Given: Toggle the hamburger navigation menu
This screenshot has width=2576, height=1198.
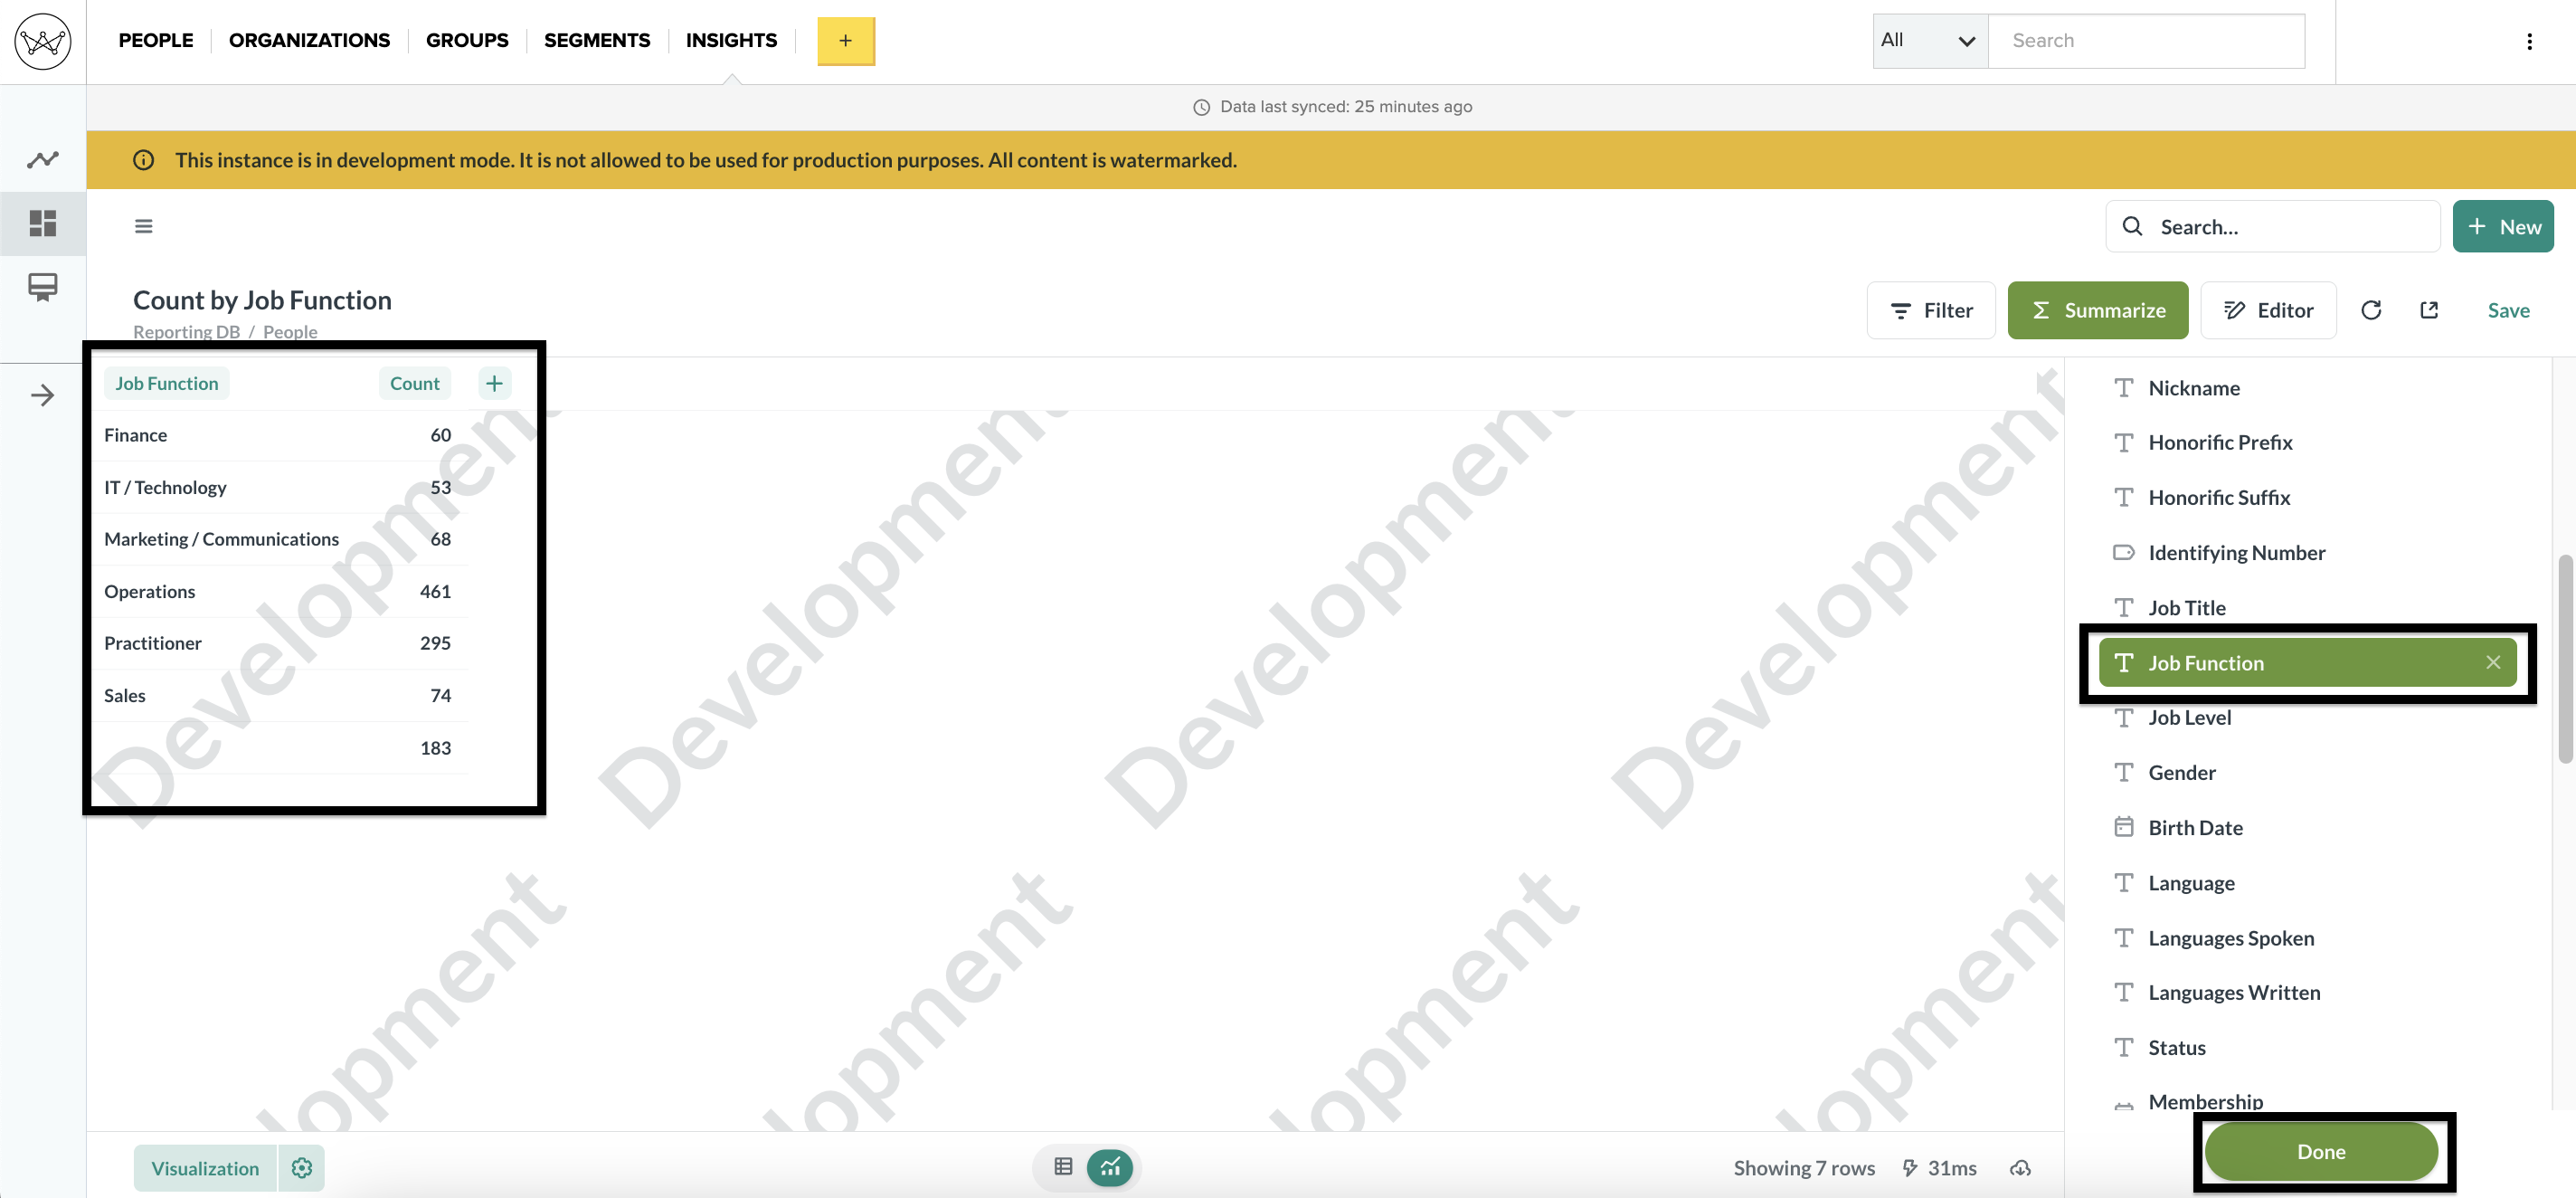Looking at the screenshot, I should (x=144, y=226).
